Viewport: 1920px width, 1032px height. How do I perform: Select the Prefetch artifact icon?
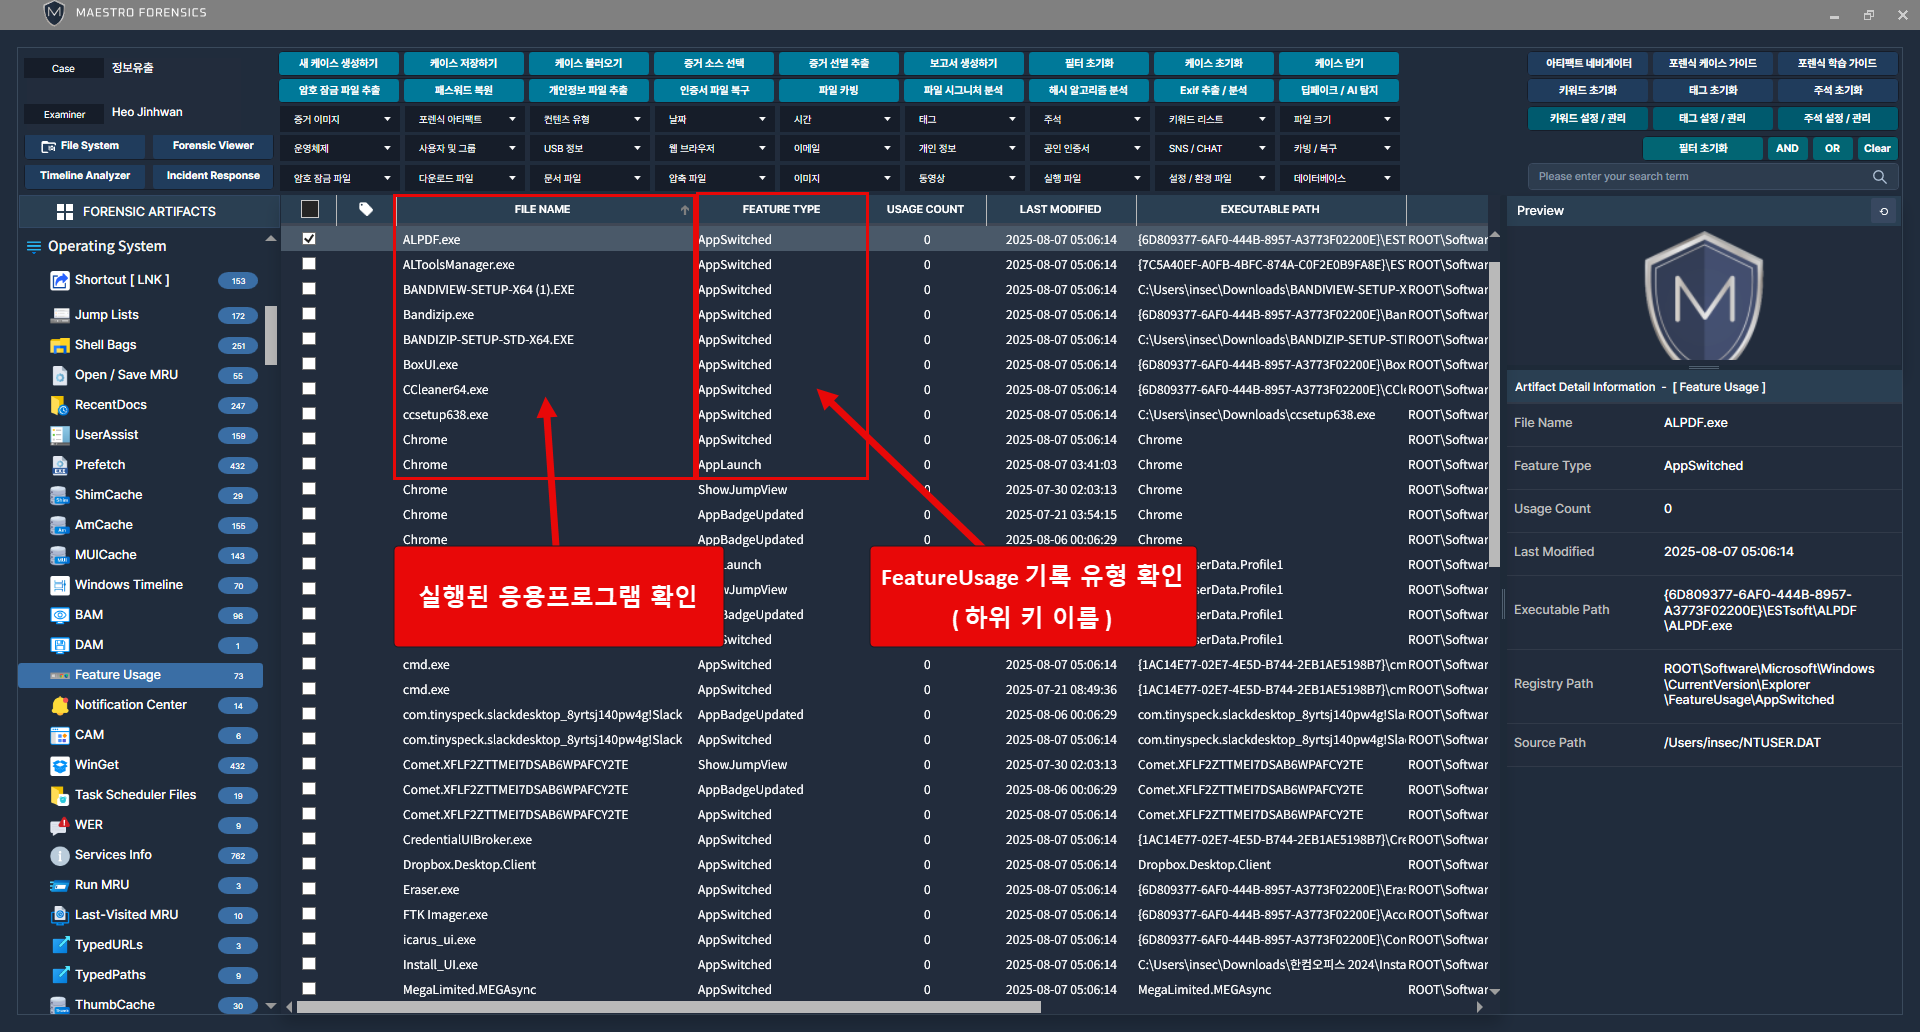(60, 465)
